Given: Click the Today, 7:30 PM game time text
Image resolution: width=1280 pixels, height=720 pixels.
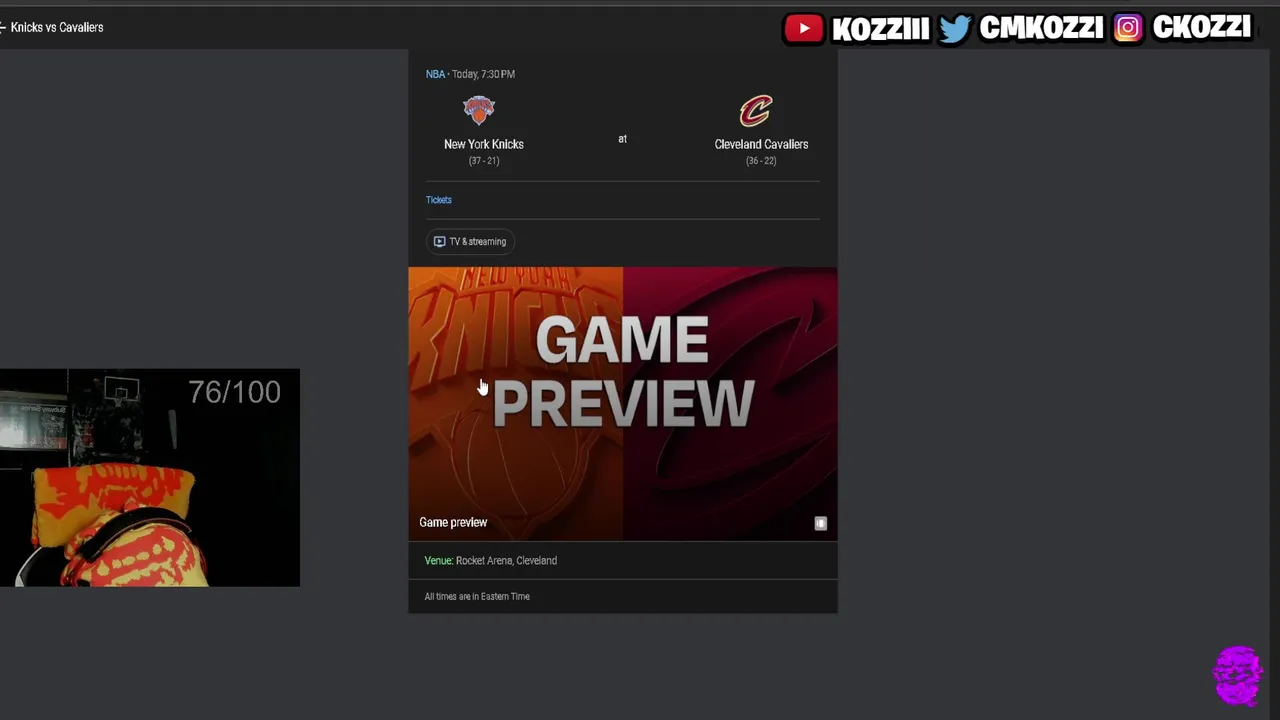Looking at the screenshot, I should click(483, 74).
